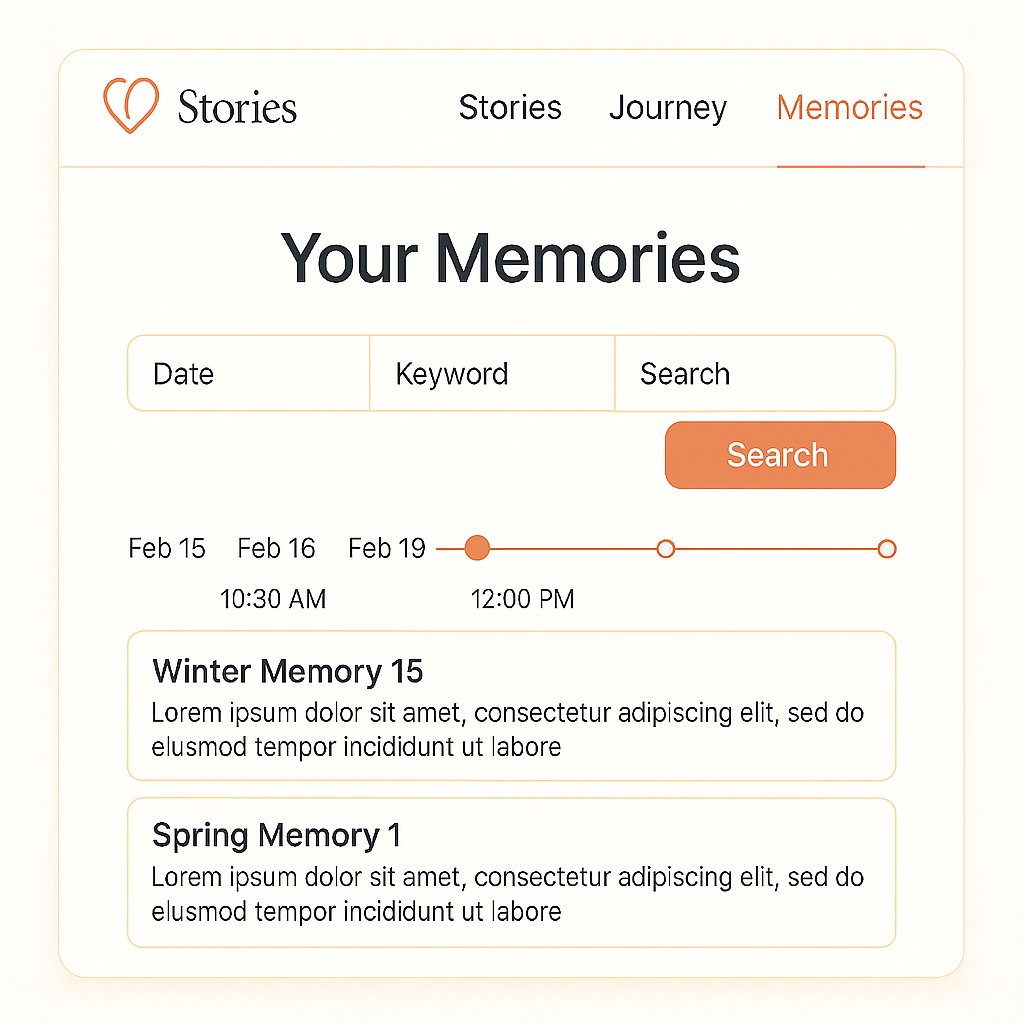The image size is (1024, 1024).
Task: Select the Feb 15 date label
Action: click(167, 548)
